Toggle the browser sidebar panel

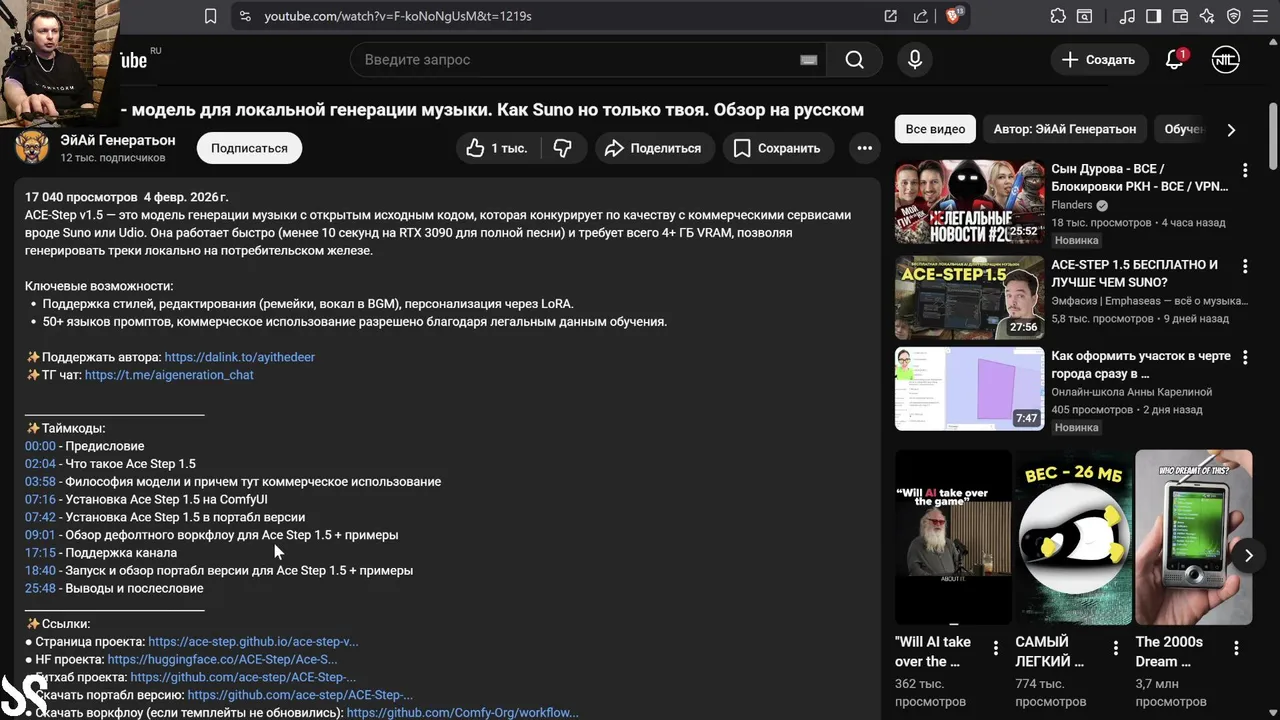click(1153, 16)
